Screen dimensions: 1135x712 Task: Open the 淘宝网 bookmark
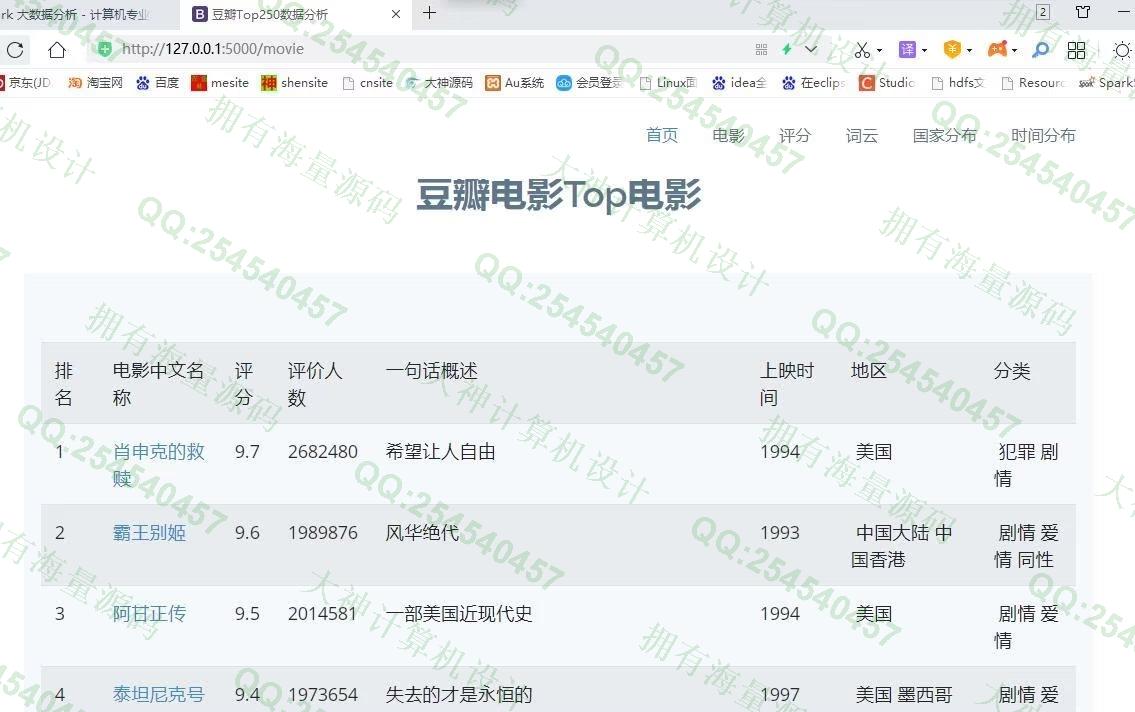pyautogui.click(x=96, y=82)
